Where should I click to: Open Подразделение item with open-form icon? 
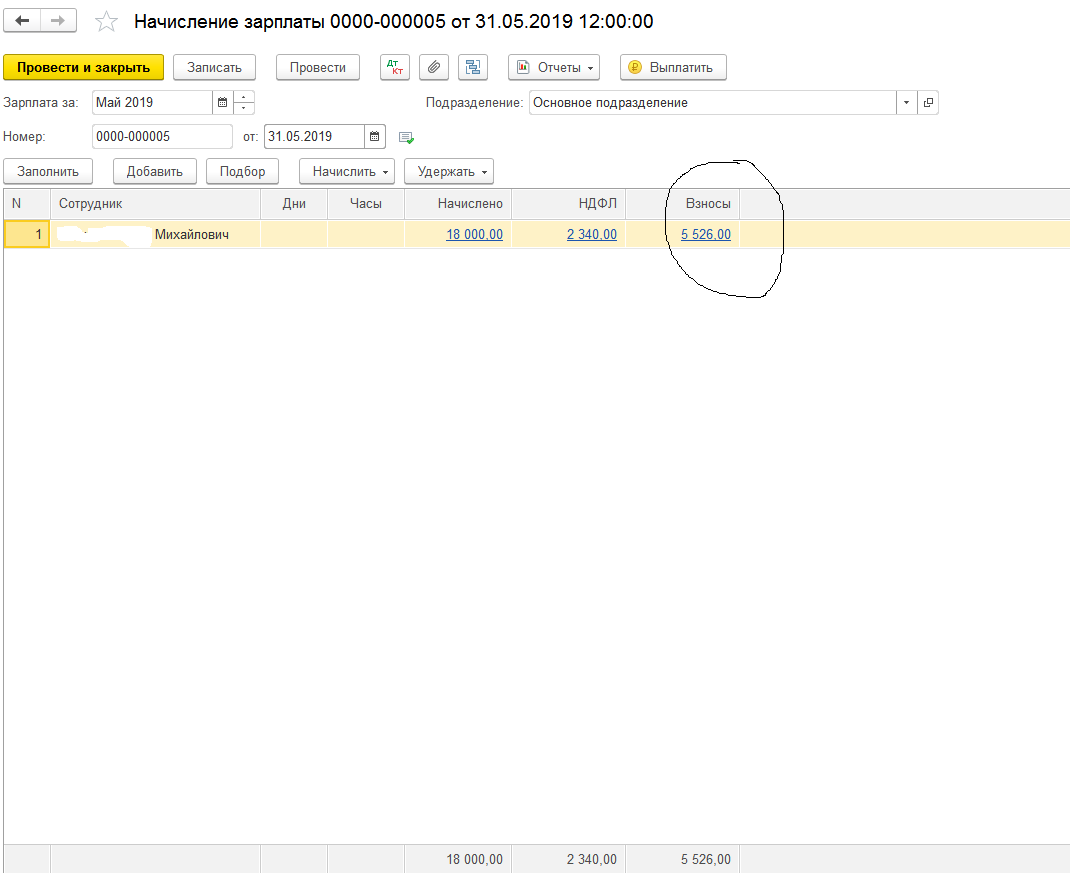(928, 102)
